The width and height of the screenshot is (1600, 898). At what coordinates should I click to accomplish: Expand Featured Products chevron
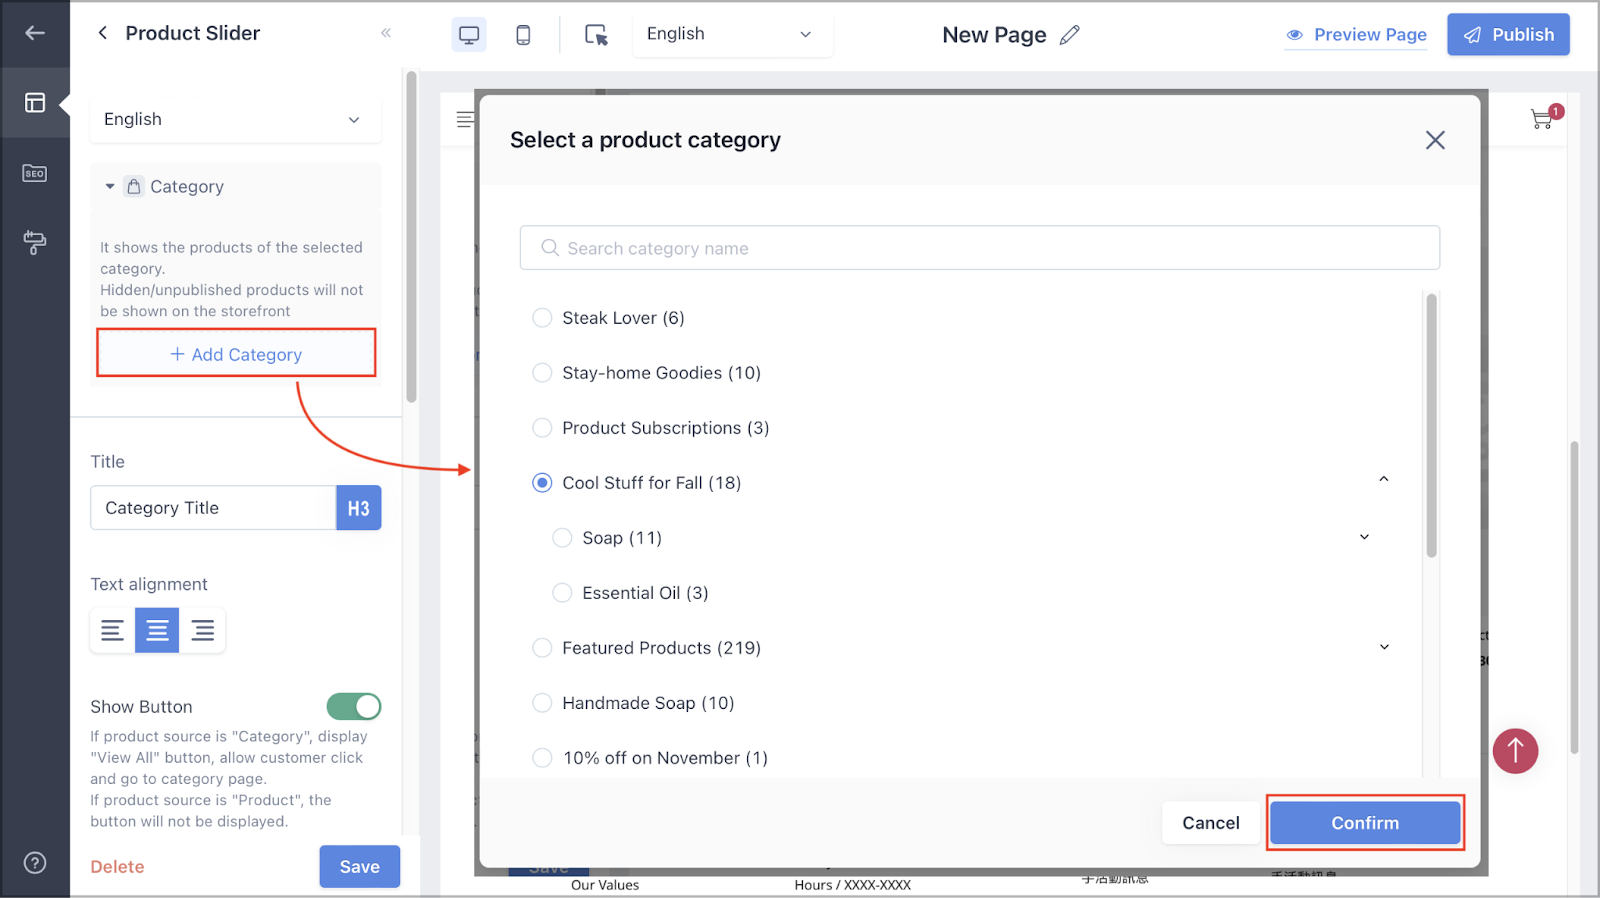[1384, 647]
